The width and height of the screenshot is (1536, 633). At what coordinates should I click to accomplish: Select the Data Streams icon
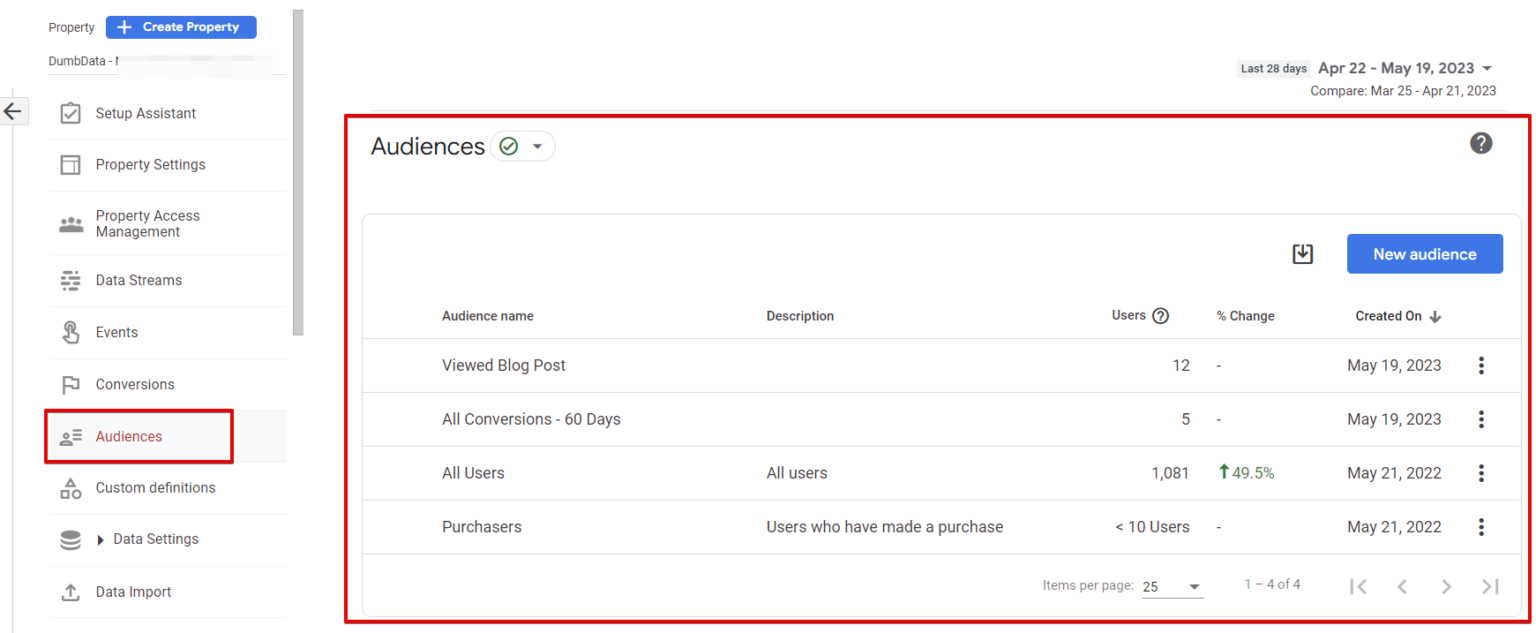(x=70, y=280)
